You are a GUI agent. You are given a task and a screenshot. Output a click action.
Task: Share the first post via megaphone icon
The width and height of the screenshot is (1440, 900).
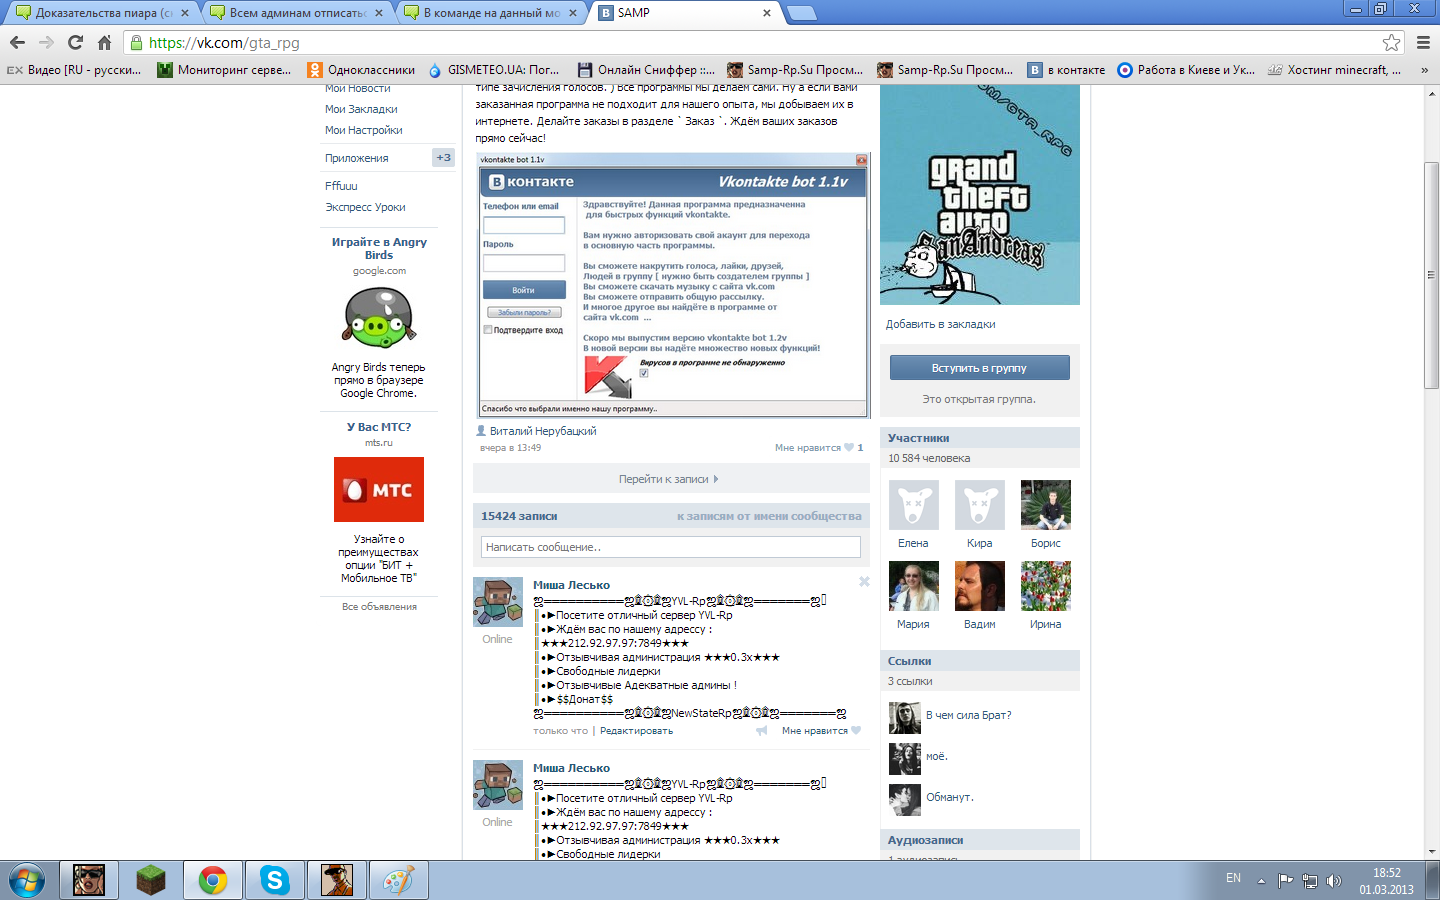point(762,731)
